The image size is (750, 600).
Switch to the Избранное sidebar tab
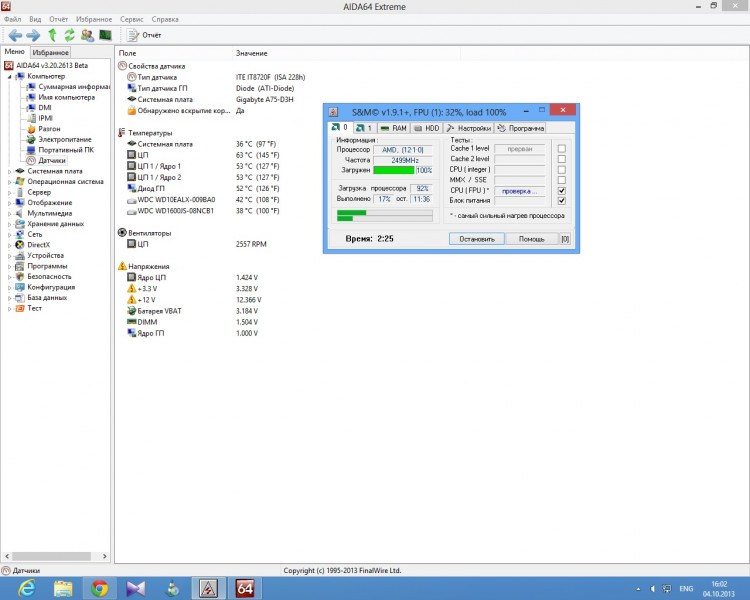(51, 52)
